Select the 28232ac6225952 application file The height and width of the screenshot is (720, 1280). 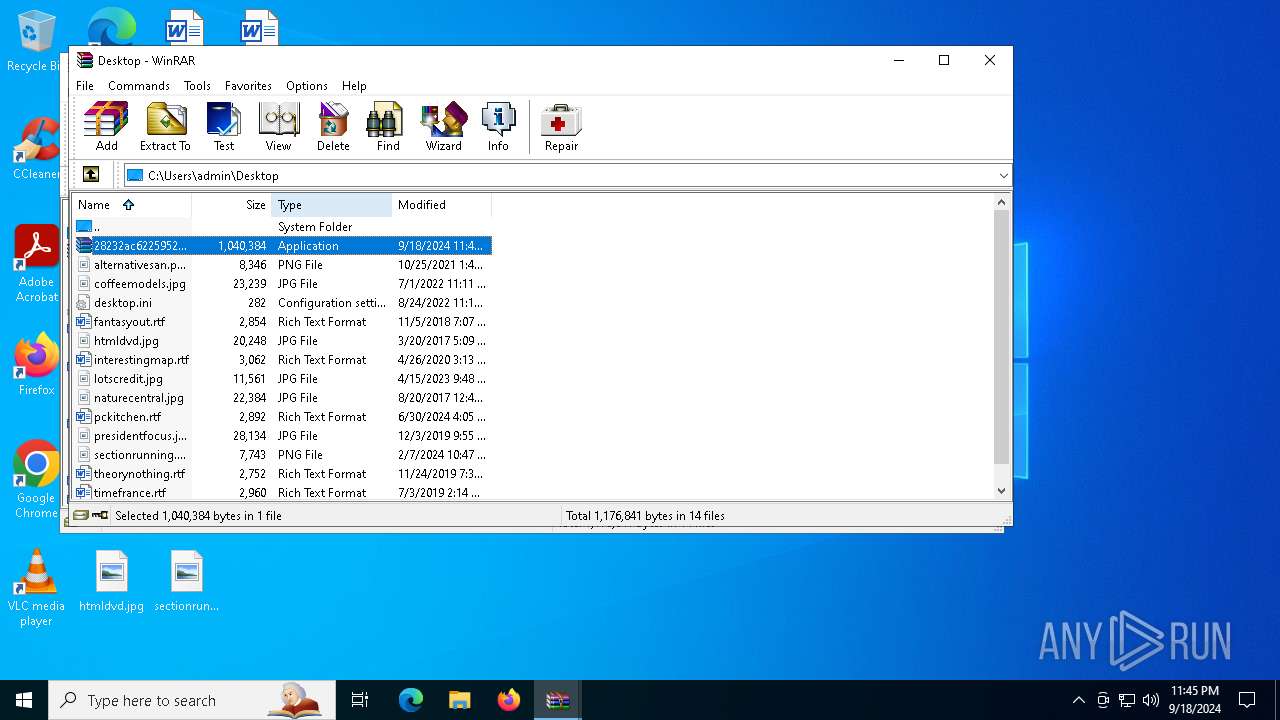(x=282, y=246)
